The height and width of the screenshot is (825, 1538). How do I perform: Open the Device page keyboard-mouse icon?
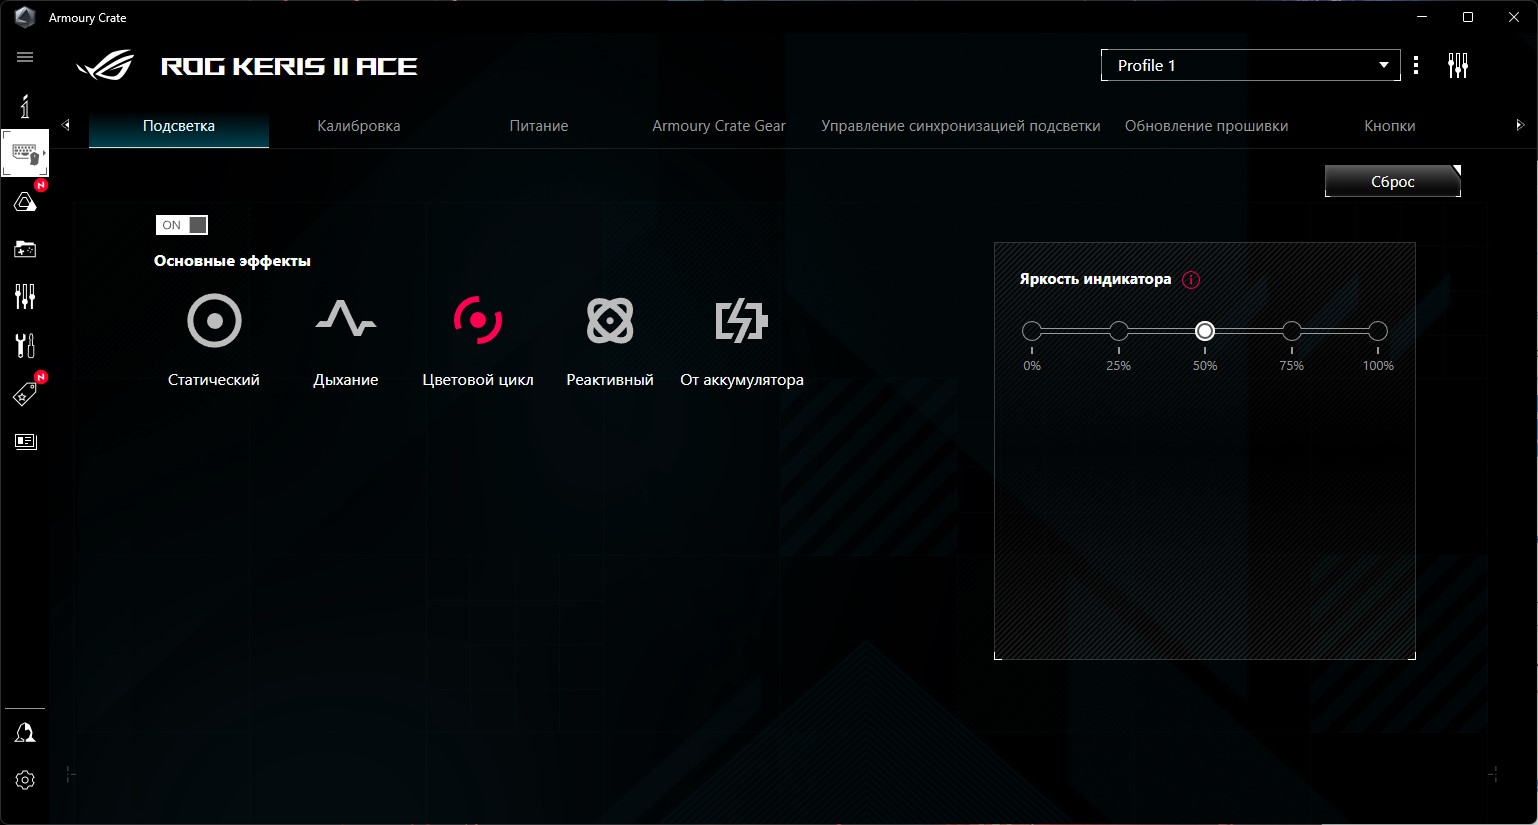coord(25,153)
